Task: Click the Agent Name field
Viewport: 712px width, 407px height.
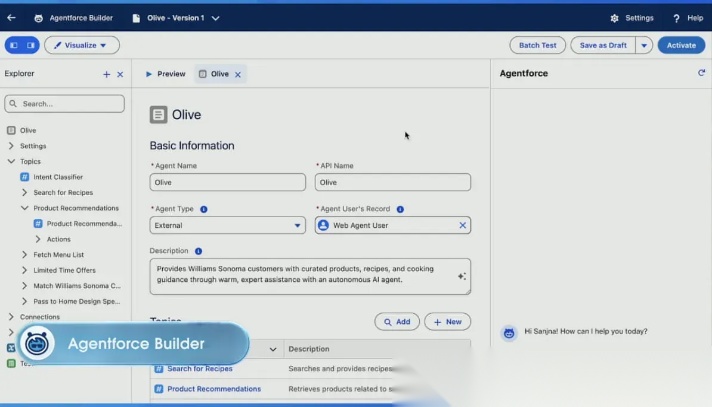Action: click(227, 182)
